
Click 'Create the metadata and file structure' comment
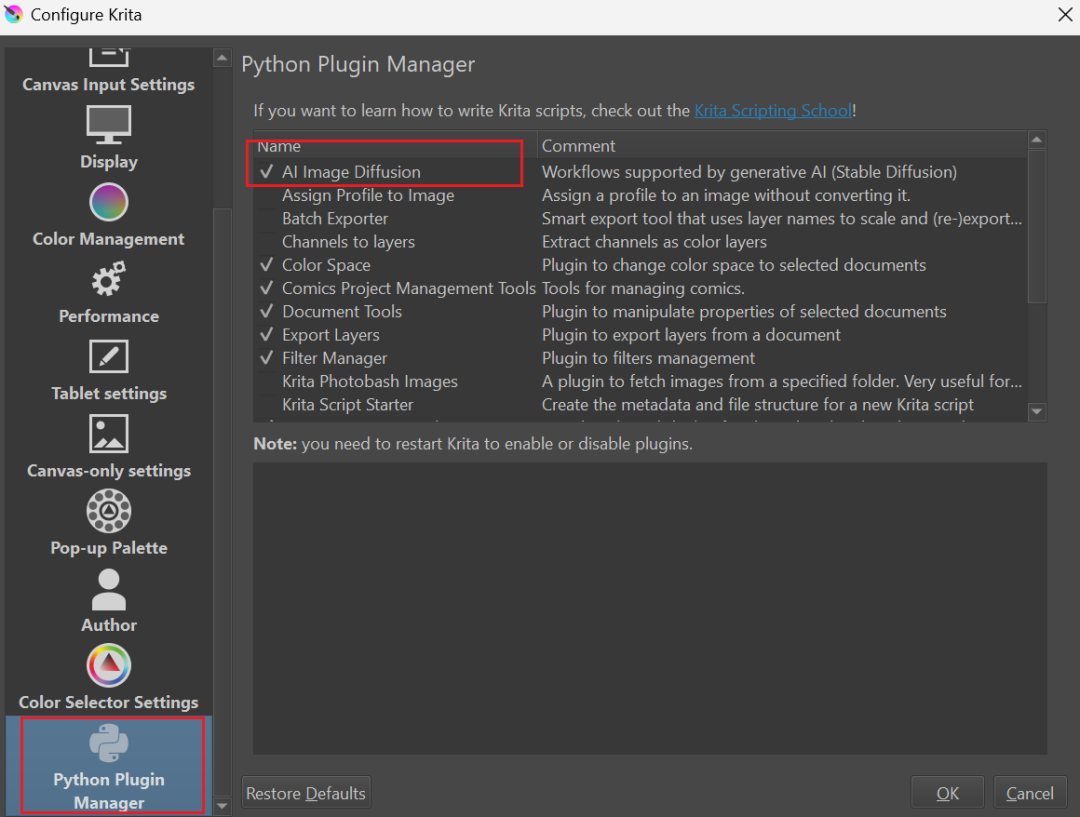[758, 404]
